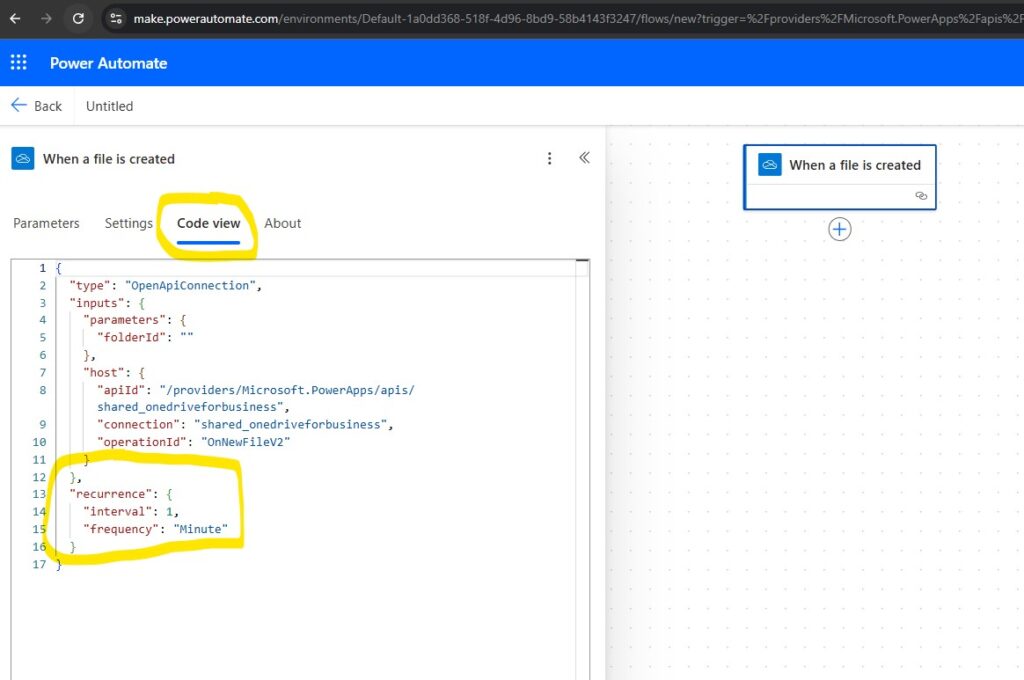Click the "apiId" line in code
Viewport: 1024px width, 680px height.
coord(256,390)
